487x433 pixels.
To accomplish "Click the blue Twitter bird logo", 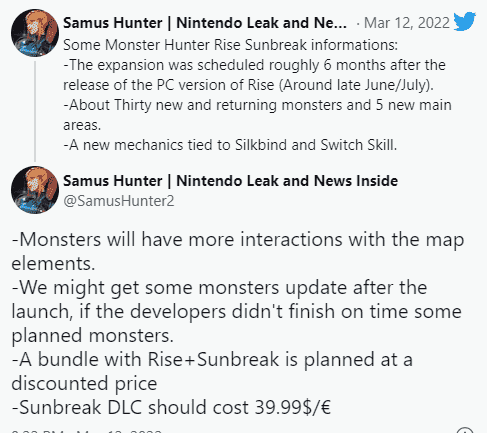I will (464, 21).
